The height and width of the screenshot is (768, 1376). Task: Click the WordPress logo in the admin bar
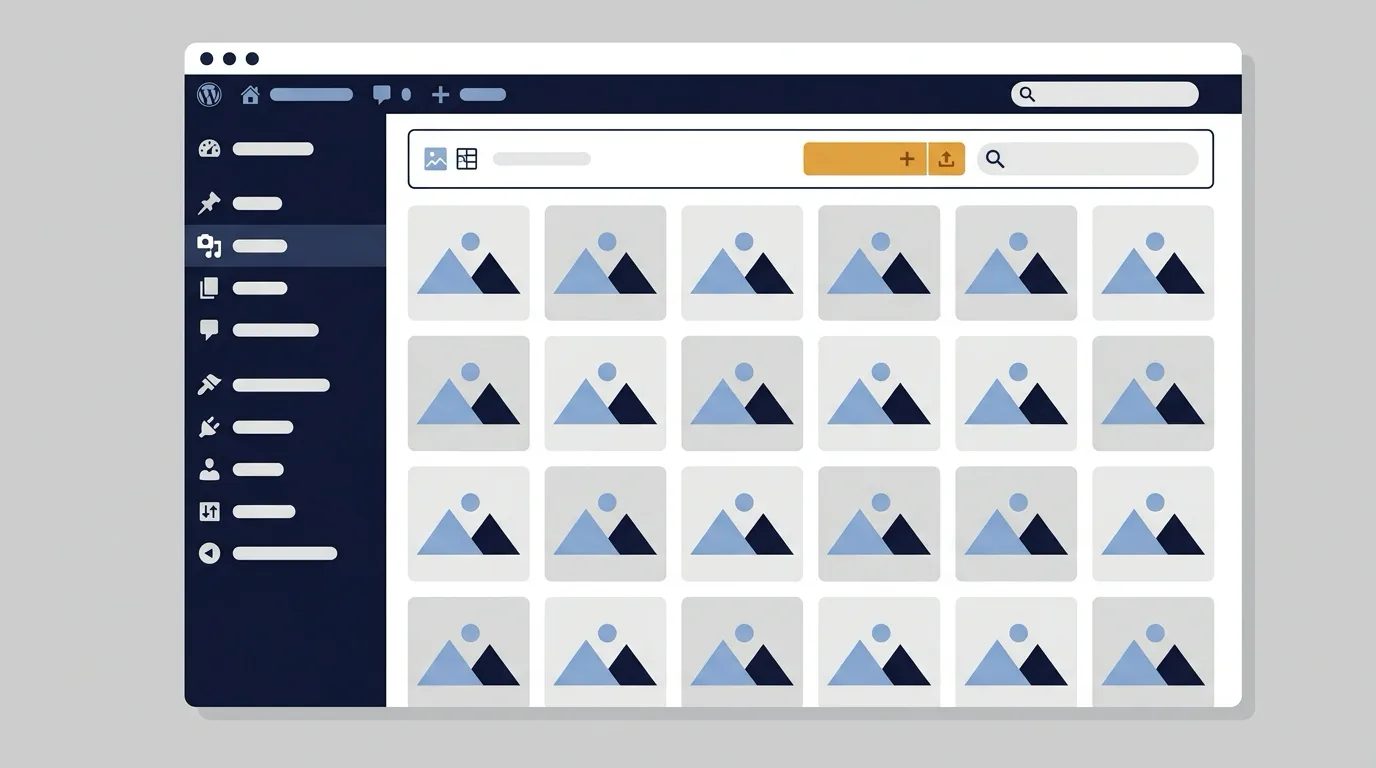[x=209, y=95]
